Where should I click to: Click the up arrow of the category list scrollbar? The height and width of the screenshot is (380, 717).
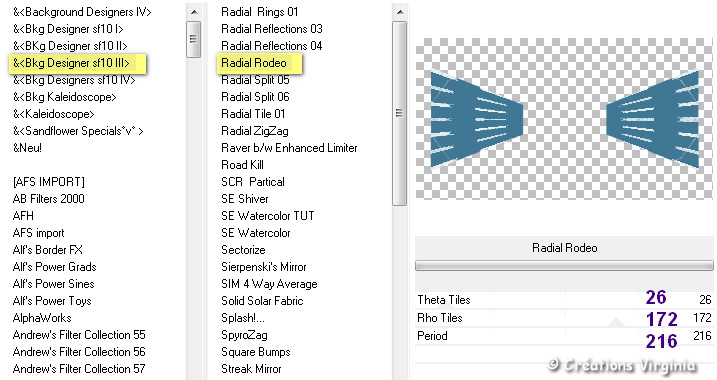click(194, 12)
